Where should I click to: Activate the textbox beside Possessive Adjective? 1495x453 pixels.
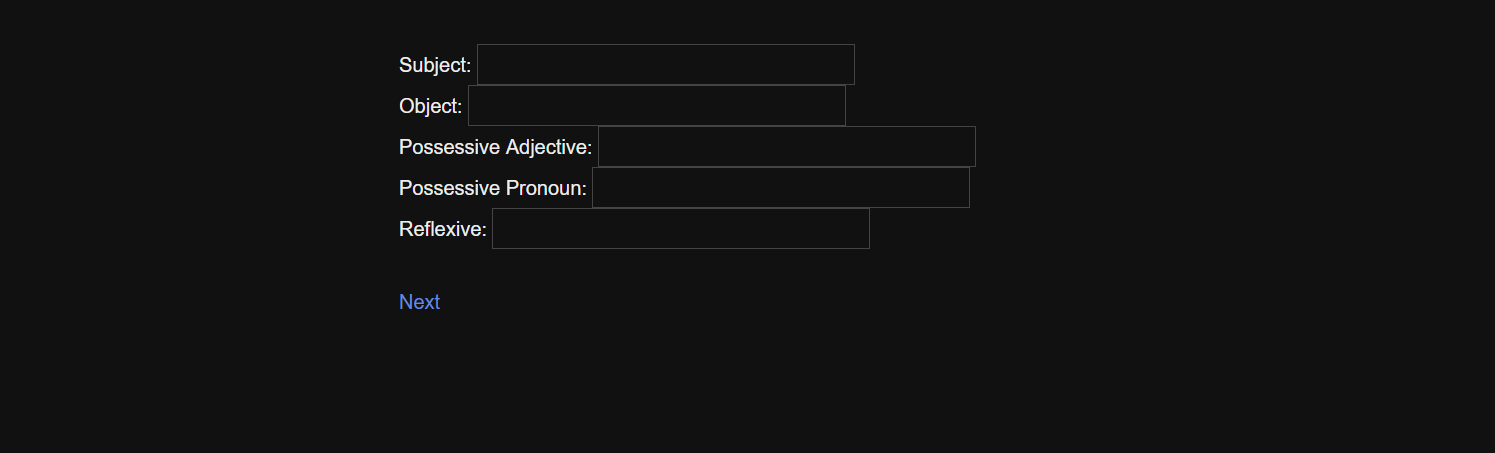[786, 147]
